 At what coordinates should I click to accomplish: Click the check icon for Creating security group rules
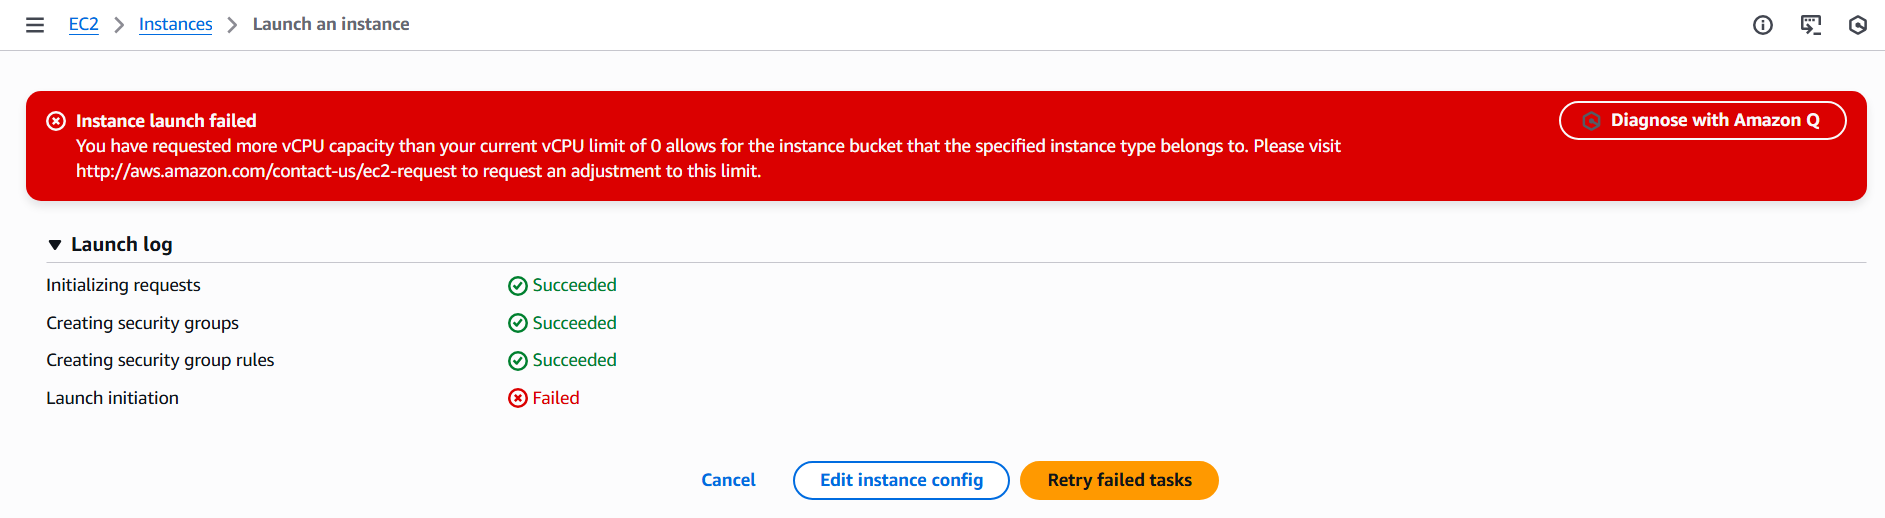coord(518,361)
